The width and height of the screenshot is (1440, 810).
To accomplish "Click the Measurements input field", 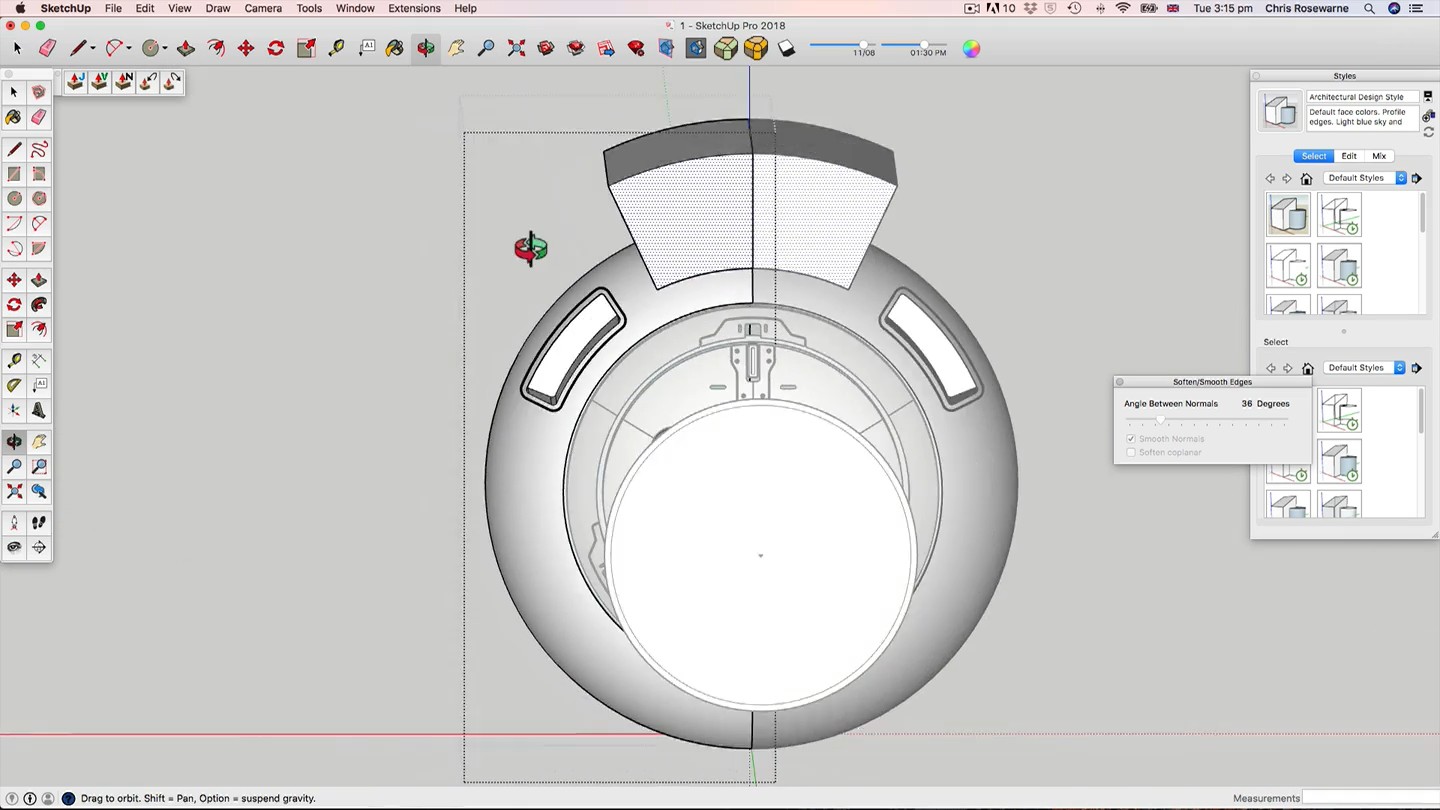I will click(1368, 798).
